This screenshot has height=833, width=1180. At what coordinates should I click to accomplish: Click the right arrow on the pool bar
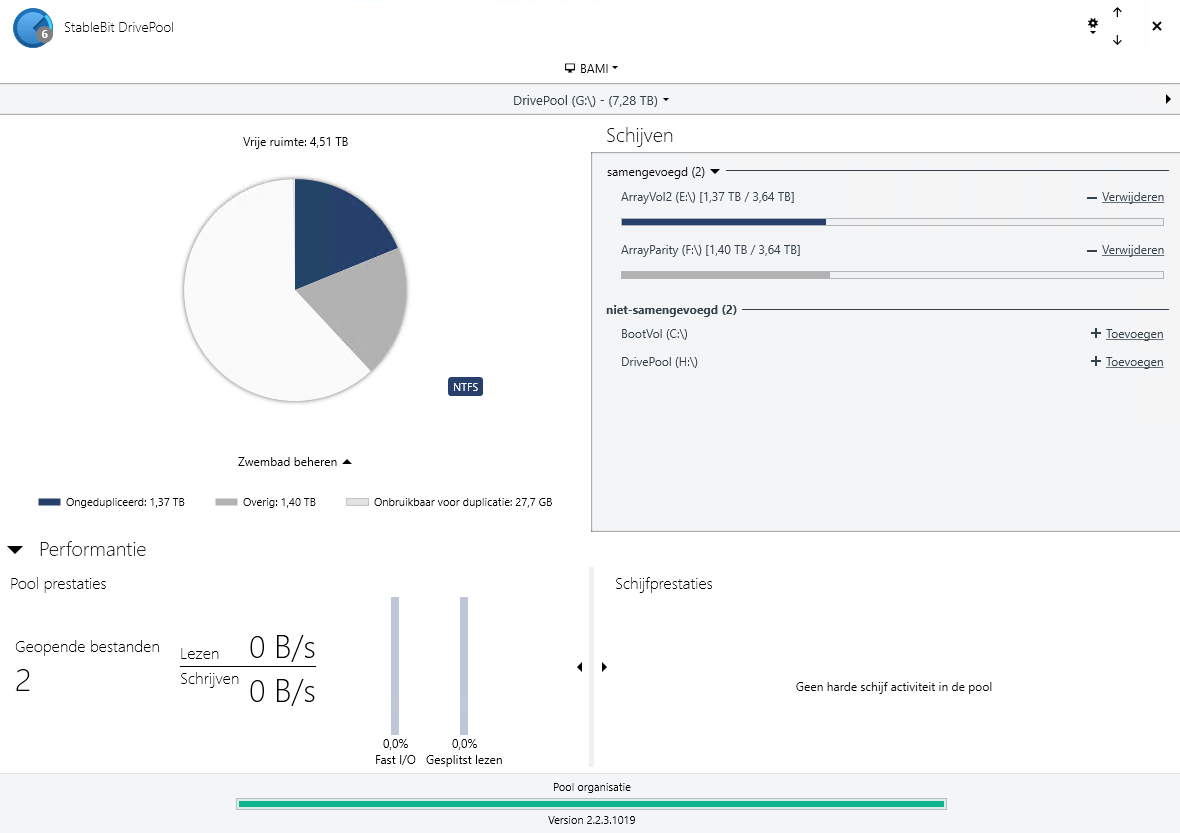(x=1168, y=99)
